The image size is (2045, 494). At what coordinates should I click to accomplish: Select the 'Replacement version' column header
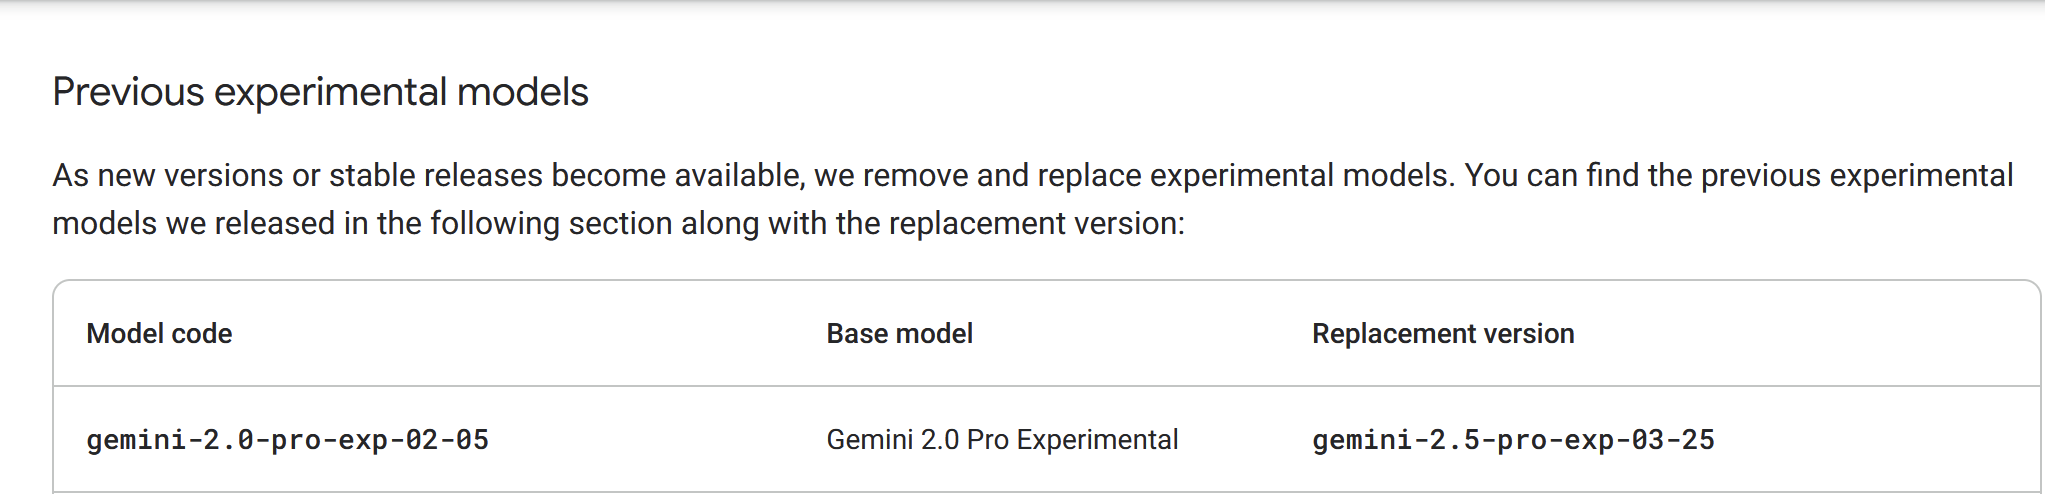click(1443, 334)
